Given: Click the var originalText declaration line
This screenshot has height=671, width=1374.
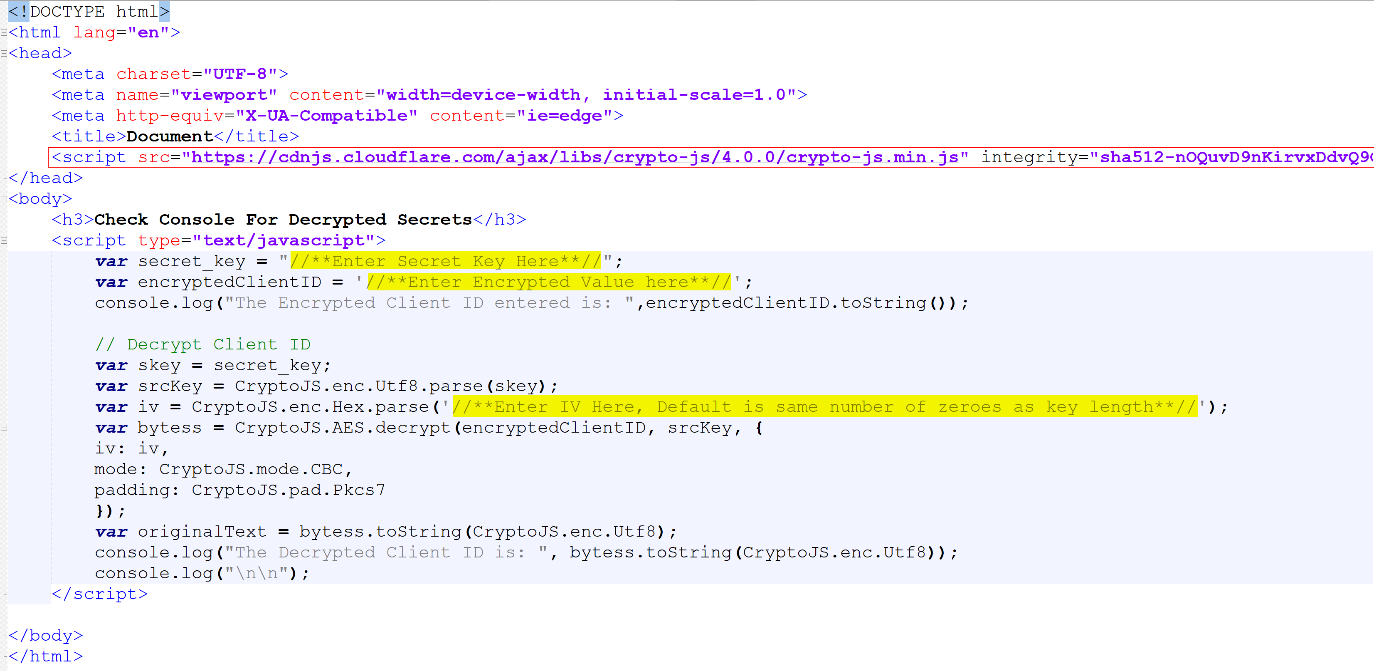Looking at the screenshot, I should pyautogui.click(x=386, y=532).
